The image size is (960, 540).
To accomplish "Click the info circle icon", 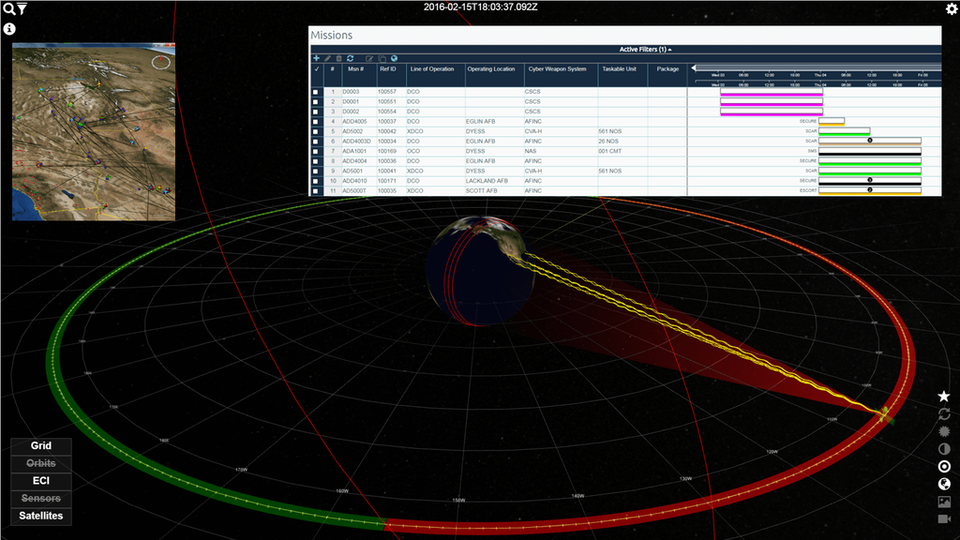I will [x=10, y=30].
